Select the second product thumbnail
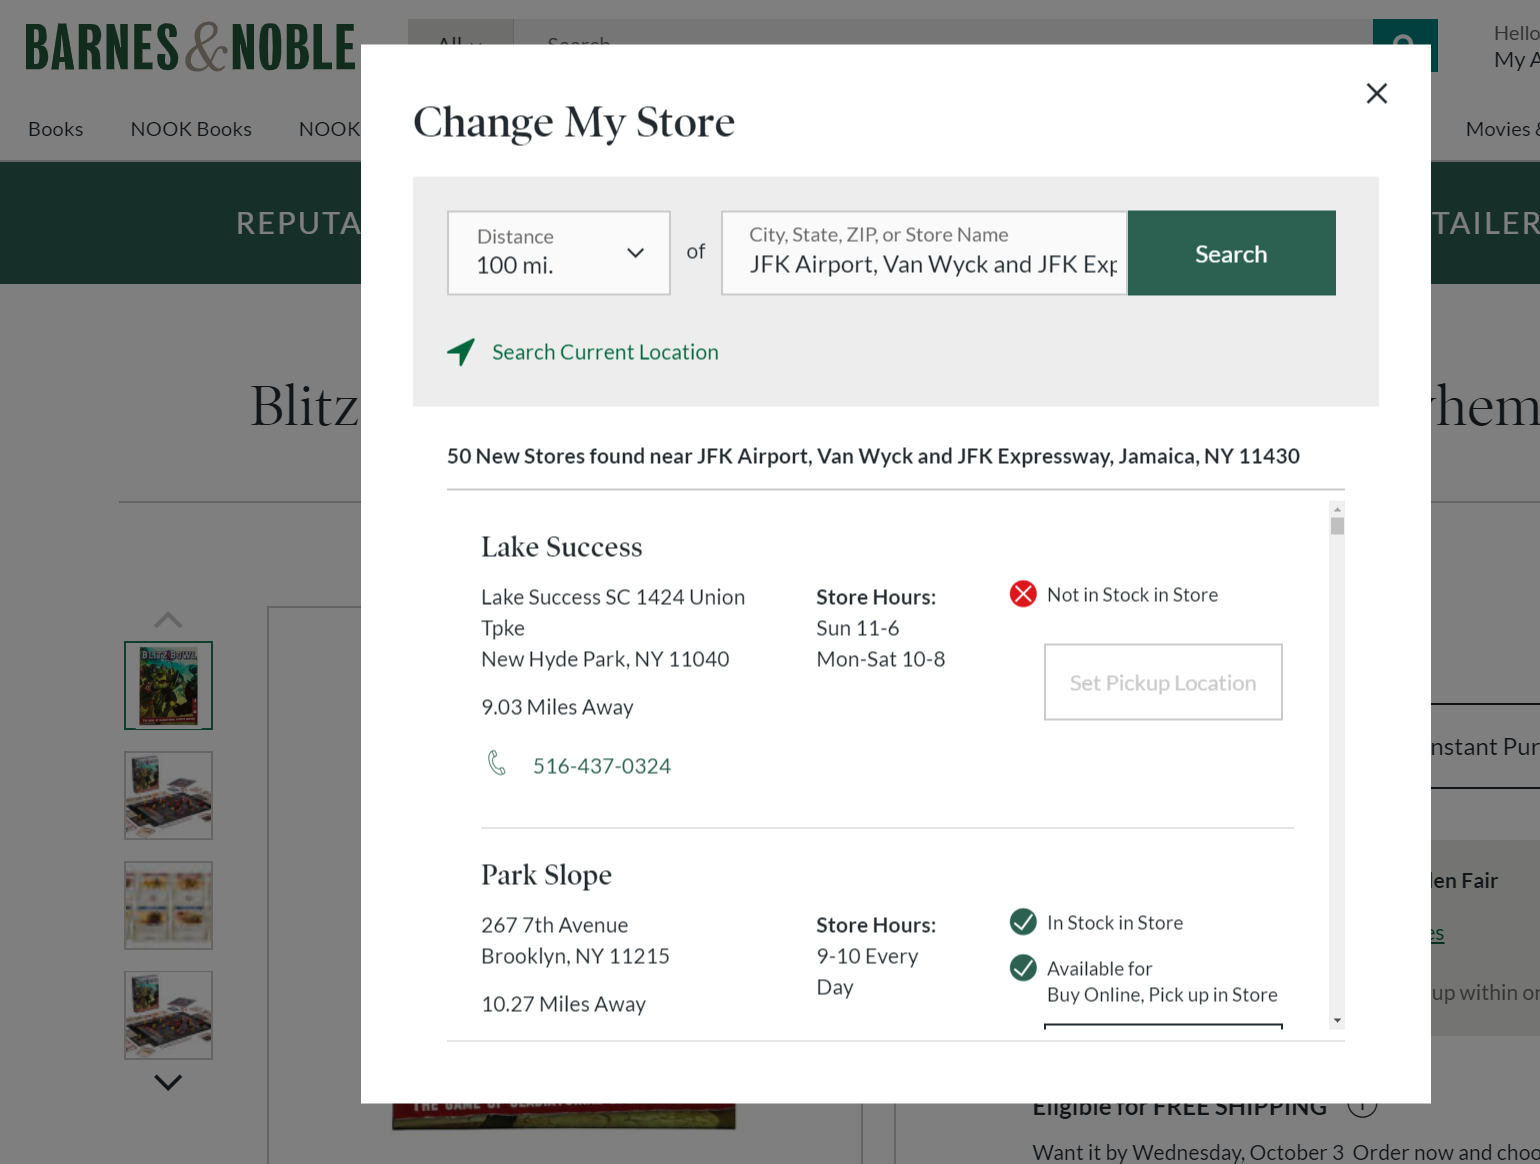Viewport: 1540px width, 1164px height. click(168, 795)
